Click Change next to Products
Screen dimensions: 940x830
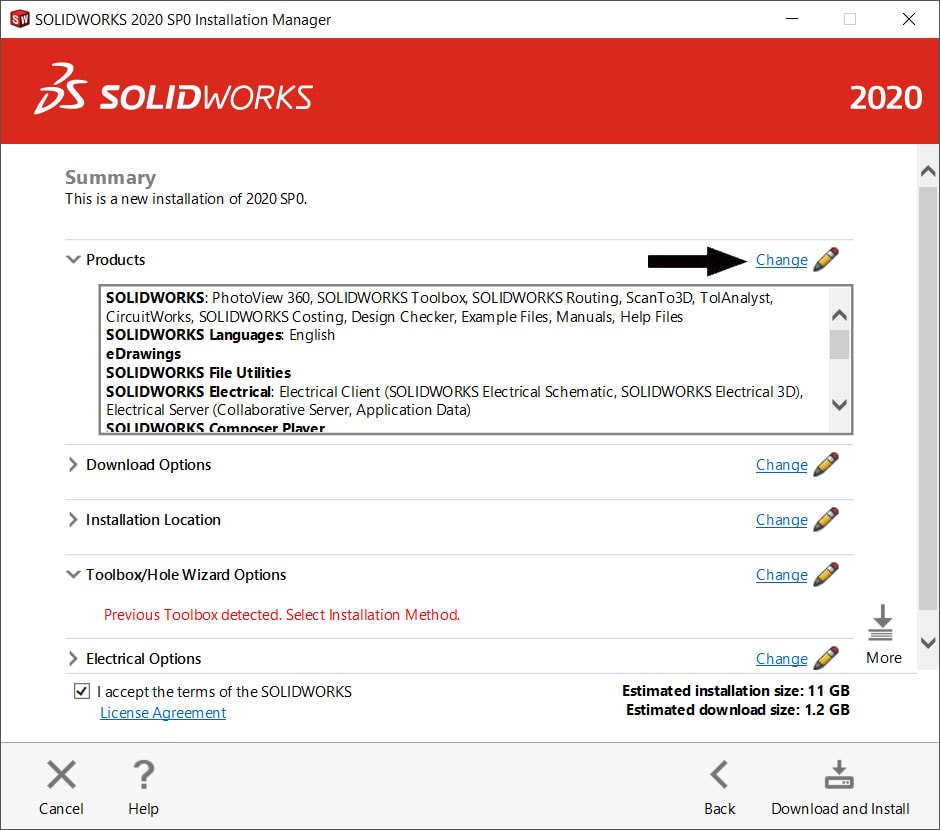click(x=781, y=259)
